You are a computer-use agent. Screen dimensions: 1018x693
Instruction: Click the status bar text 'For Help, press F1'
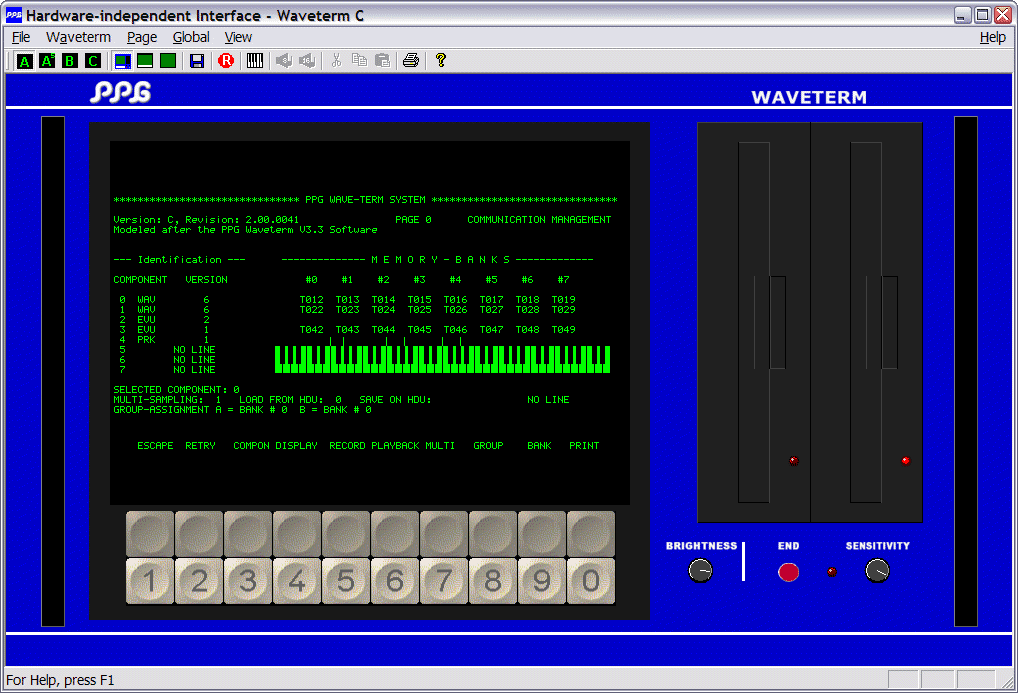click(60, 680)
